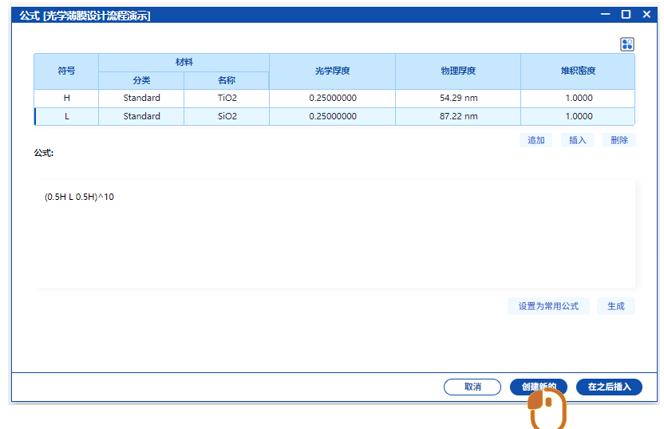The image size is (664, 429).
Task: Click the 在之后插入 button
Action: [x=609, y=386]
